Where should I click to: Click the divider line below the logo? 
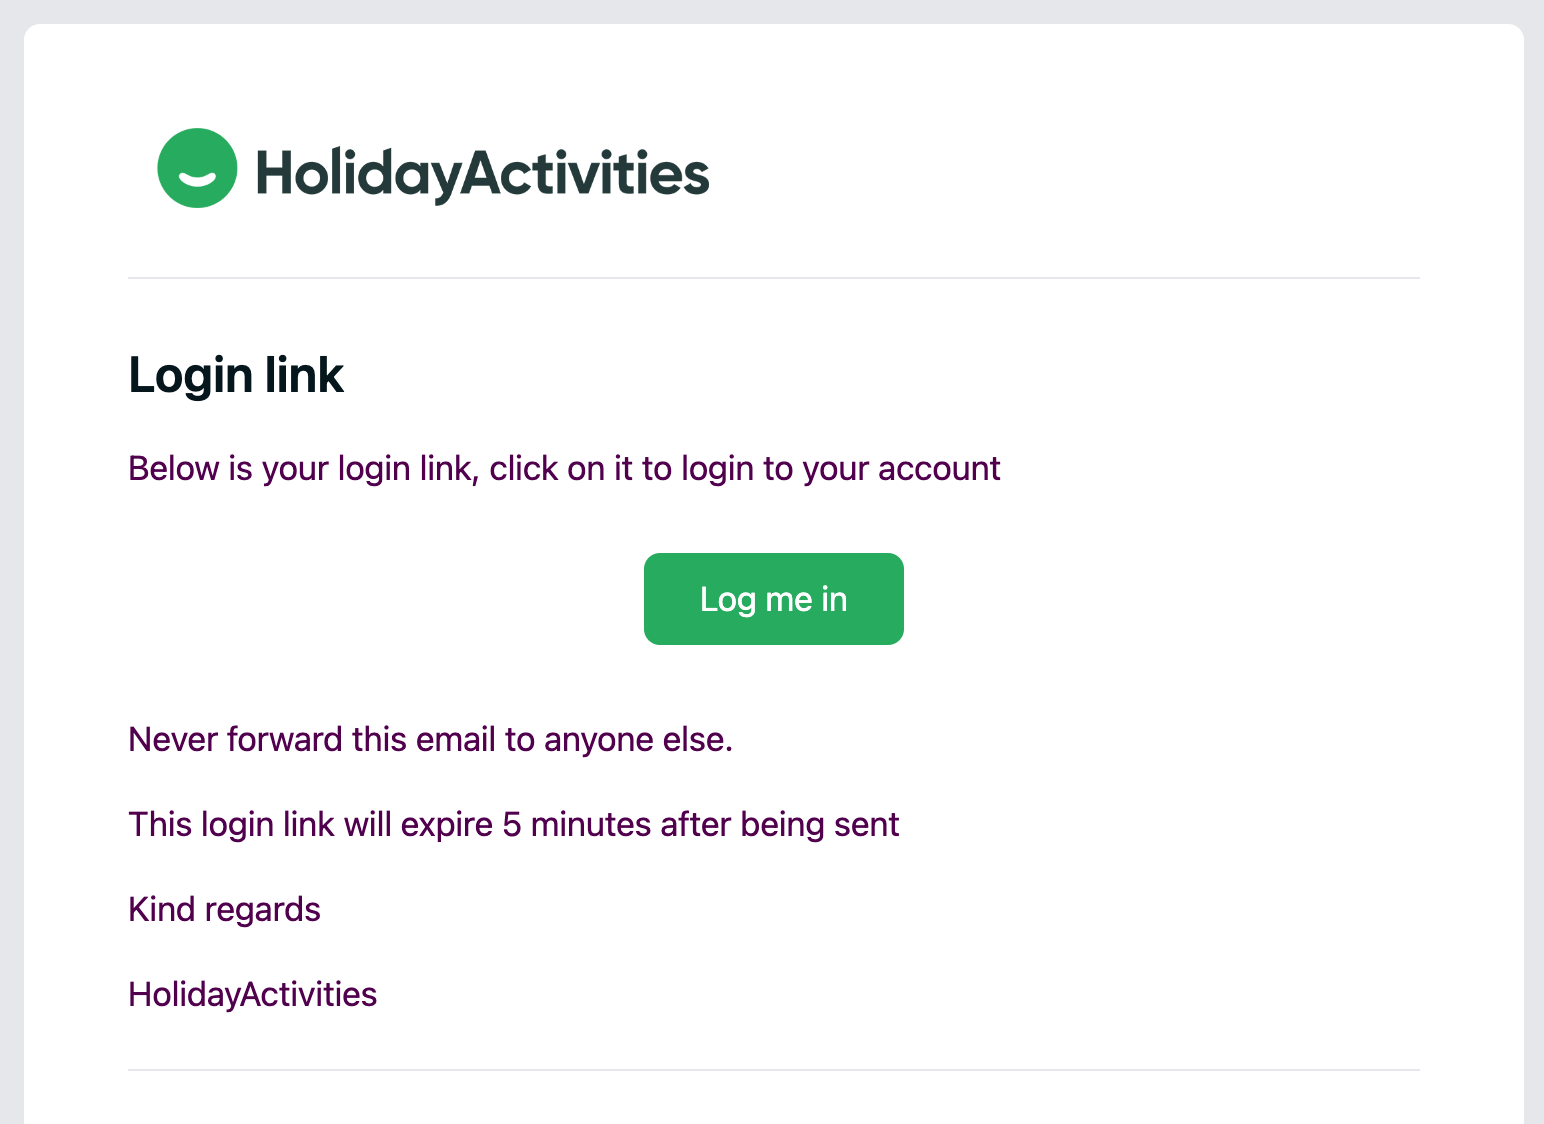773,278
